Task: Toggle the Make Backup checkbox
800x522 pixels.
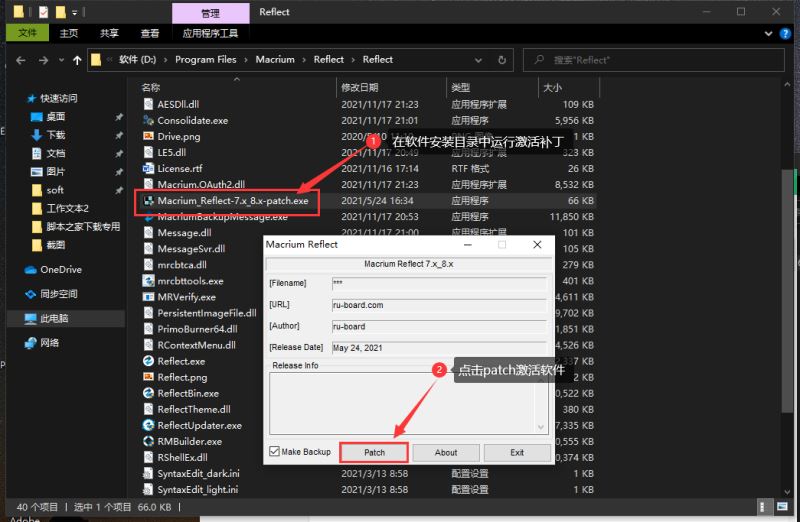Action: point(274,452)
